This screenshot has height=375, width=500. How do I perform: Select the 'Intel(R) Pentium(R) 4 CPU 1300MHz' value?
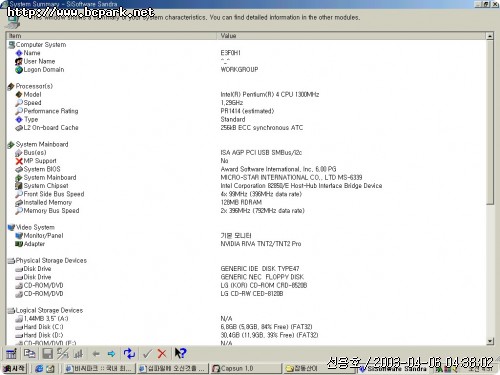click(x=270, y=95)
